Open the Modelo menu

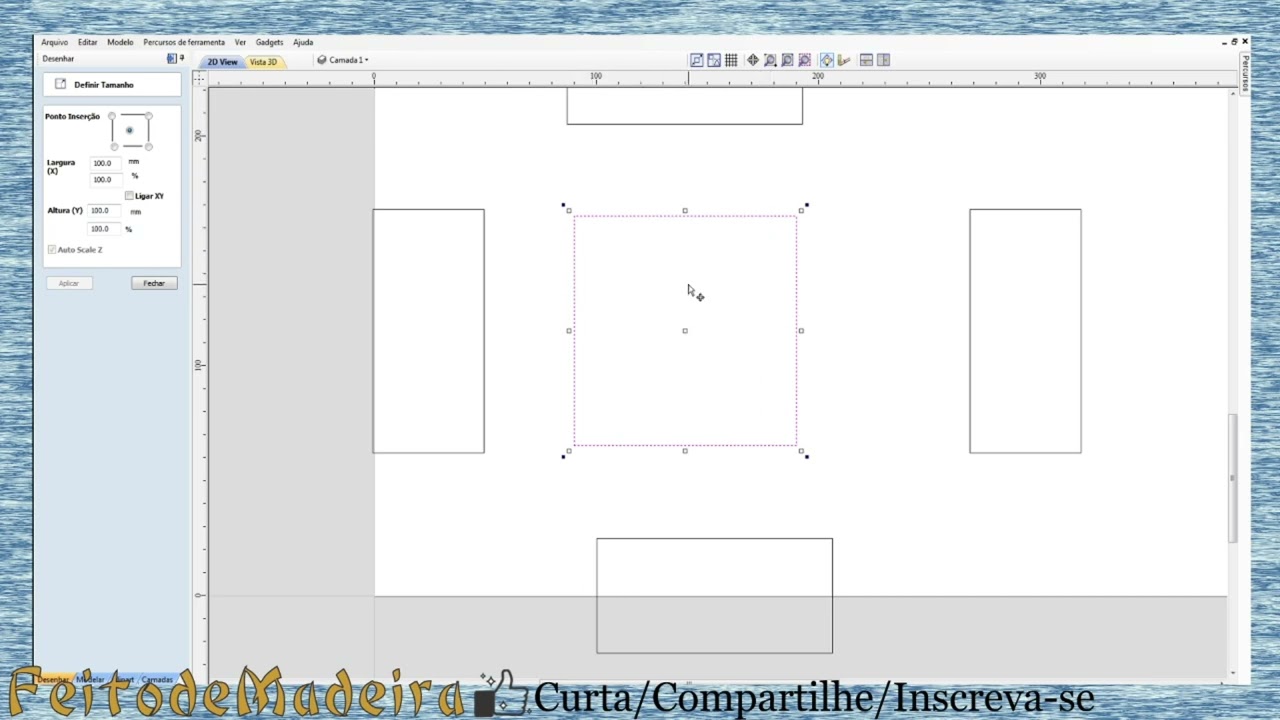tap(120, 42)
